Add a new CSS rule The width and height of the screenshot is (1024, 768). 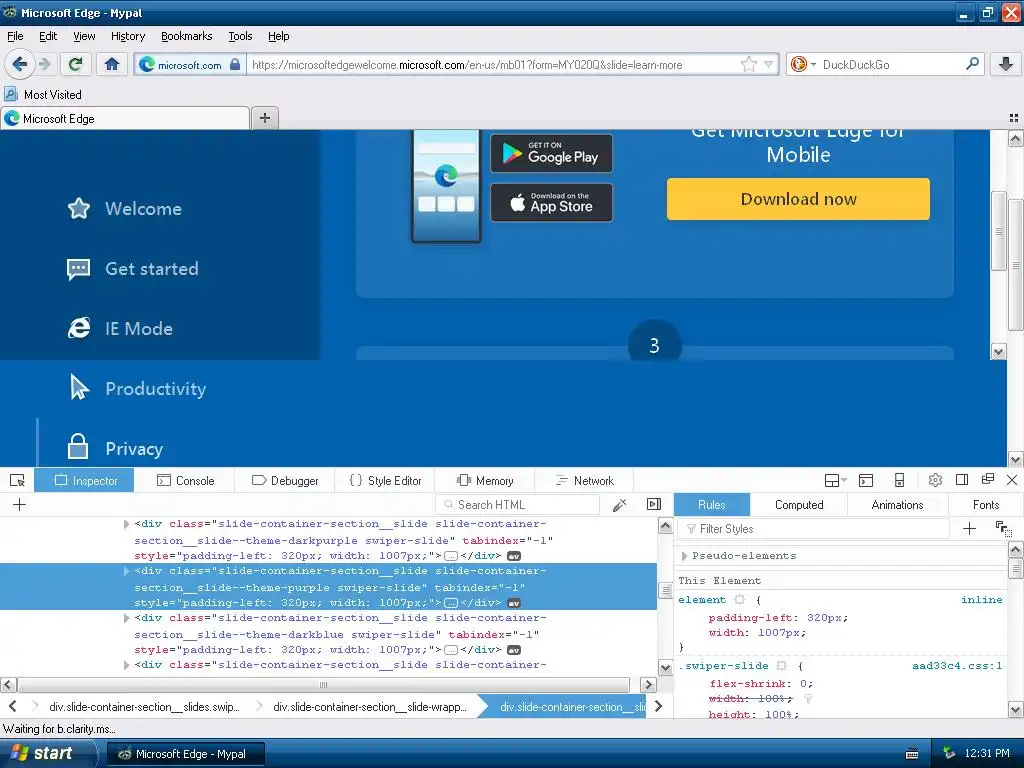(970, 529)
